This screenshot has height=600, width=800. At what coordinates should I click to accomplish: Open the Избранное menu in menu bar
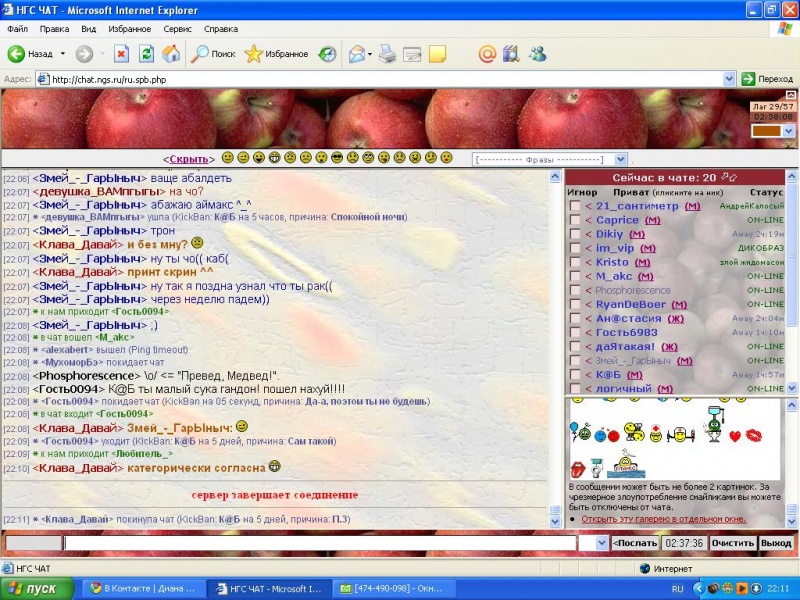click(129, 29)
